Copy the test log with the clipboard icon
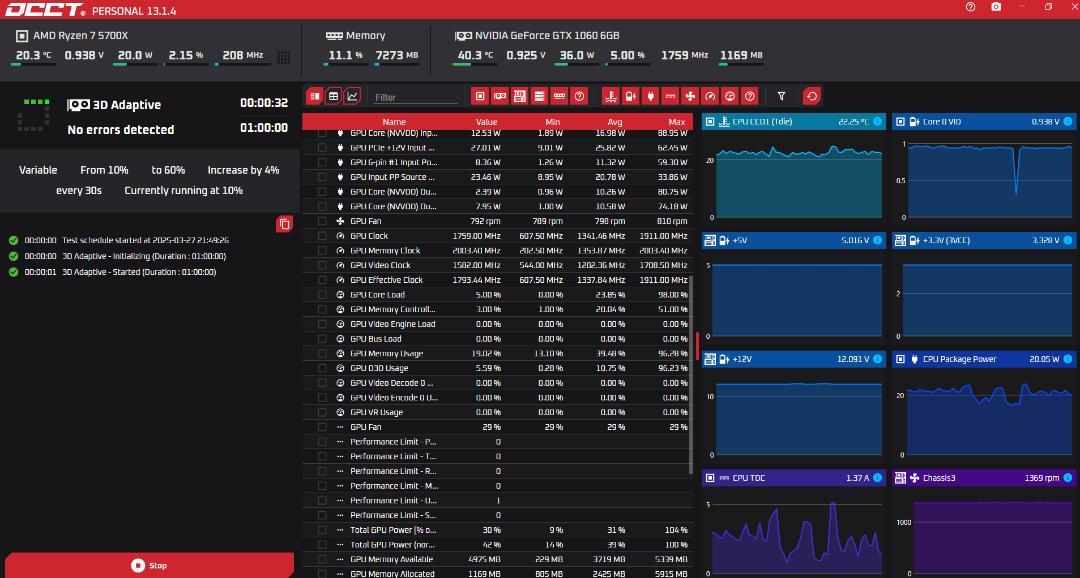The height and width of the screenshot is (578, 1080). (x=284, y=224)
